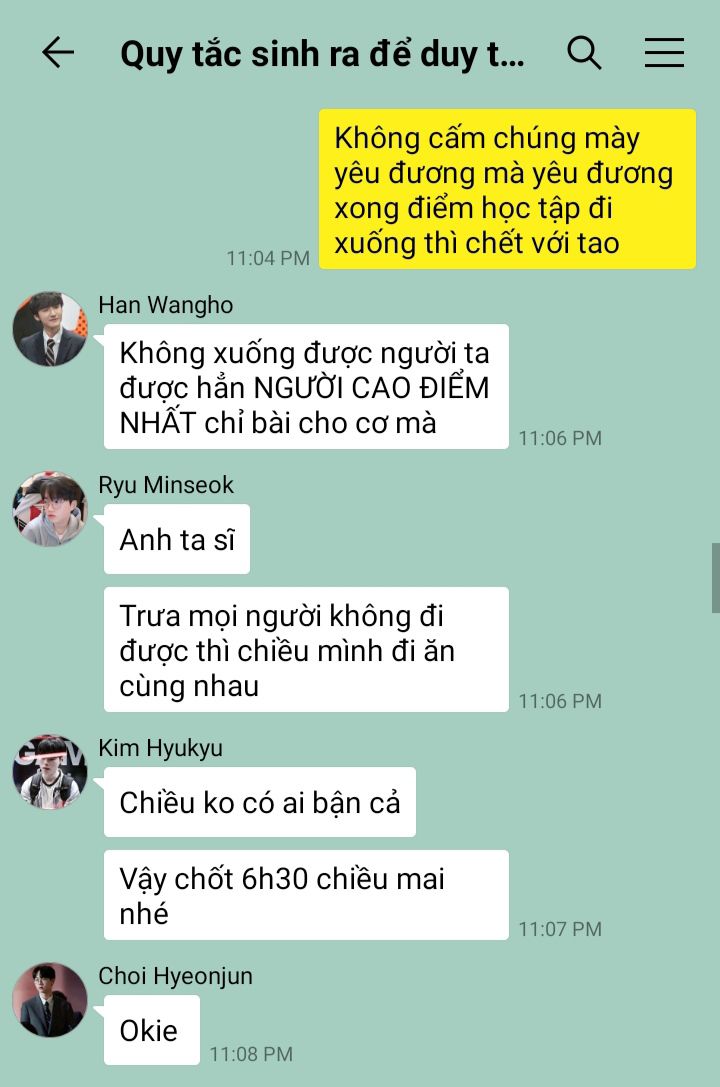
Task: Select the 'Anh ta sĩ' message bubble
Action: [177, 539]
